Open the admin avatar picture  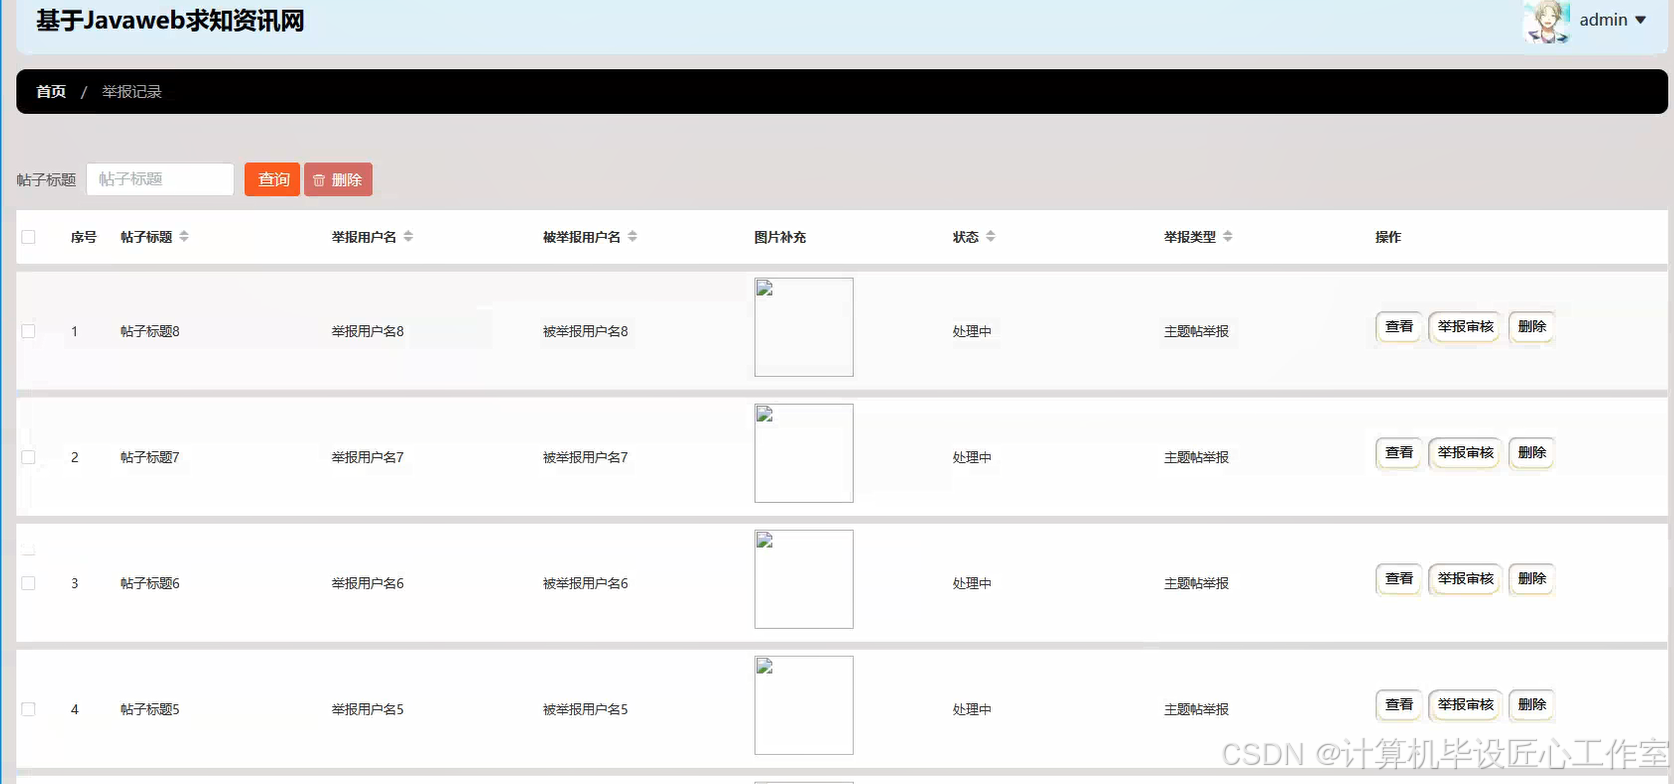[x=1546, y=21]
